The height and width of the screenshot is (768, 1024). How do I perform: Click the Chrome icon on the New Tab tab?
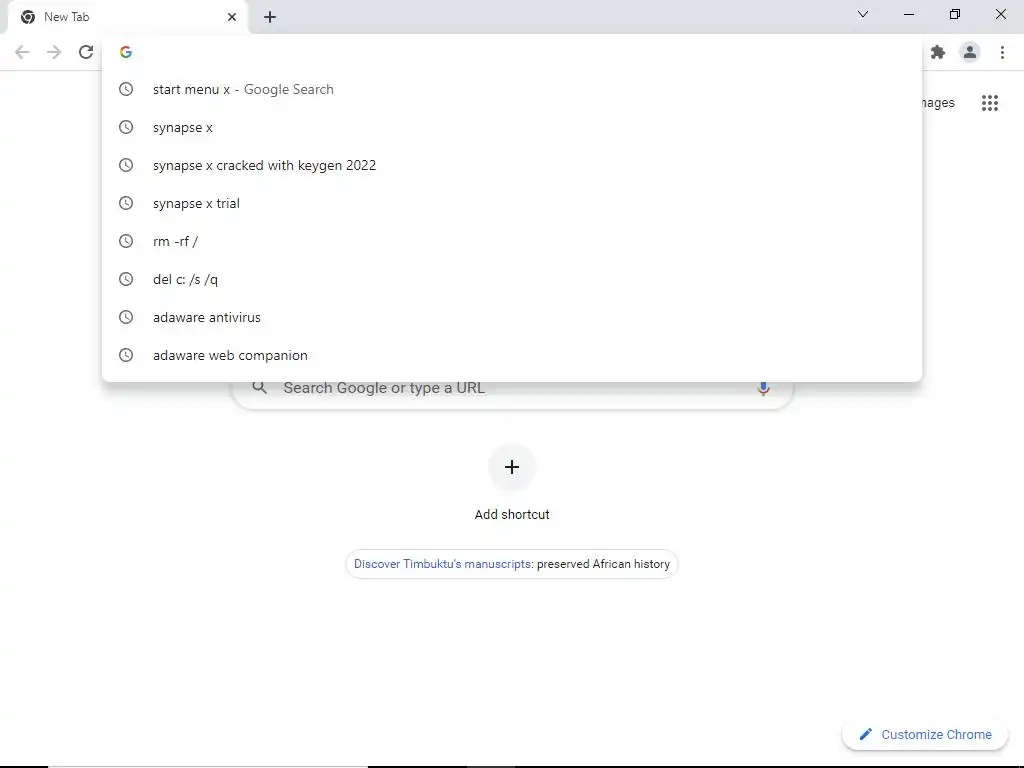tap(28, 17)
